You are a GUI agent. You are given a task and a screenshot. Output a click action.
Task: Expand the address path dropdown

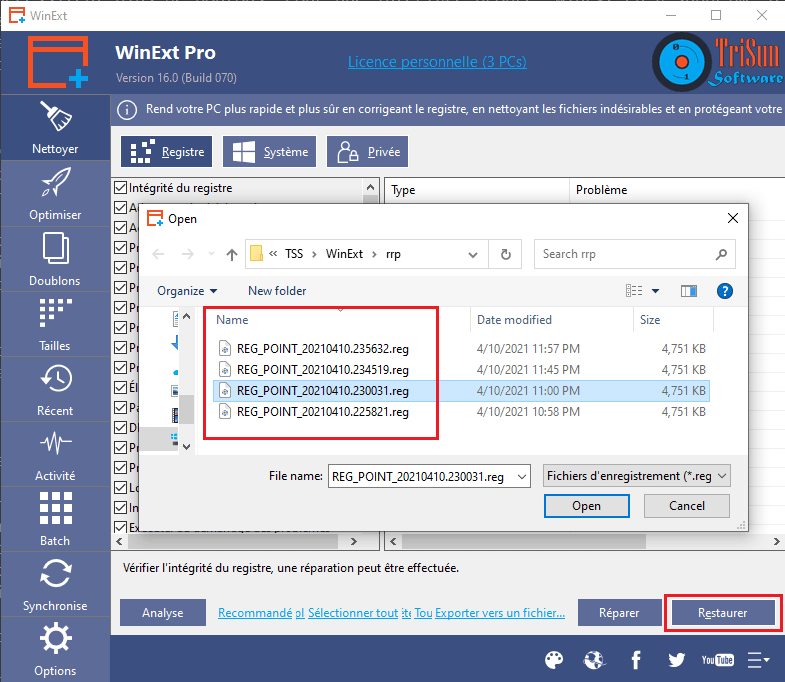(473, 255)
